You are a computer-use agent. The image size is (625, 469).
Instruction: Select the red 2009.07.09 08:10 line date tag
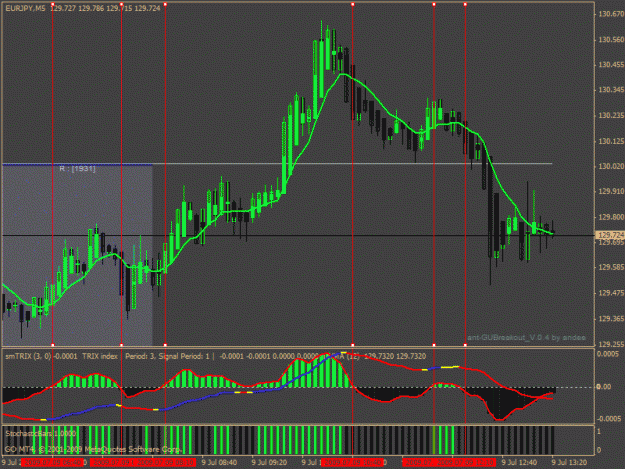coord(165,463)
